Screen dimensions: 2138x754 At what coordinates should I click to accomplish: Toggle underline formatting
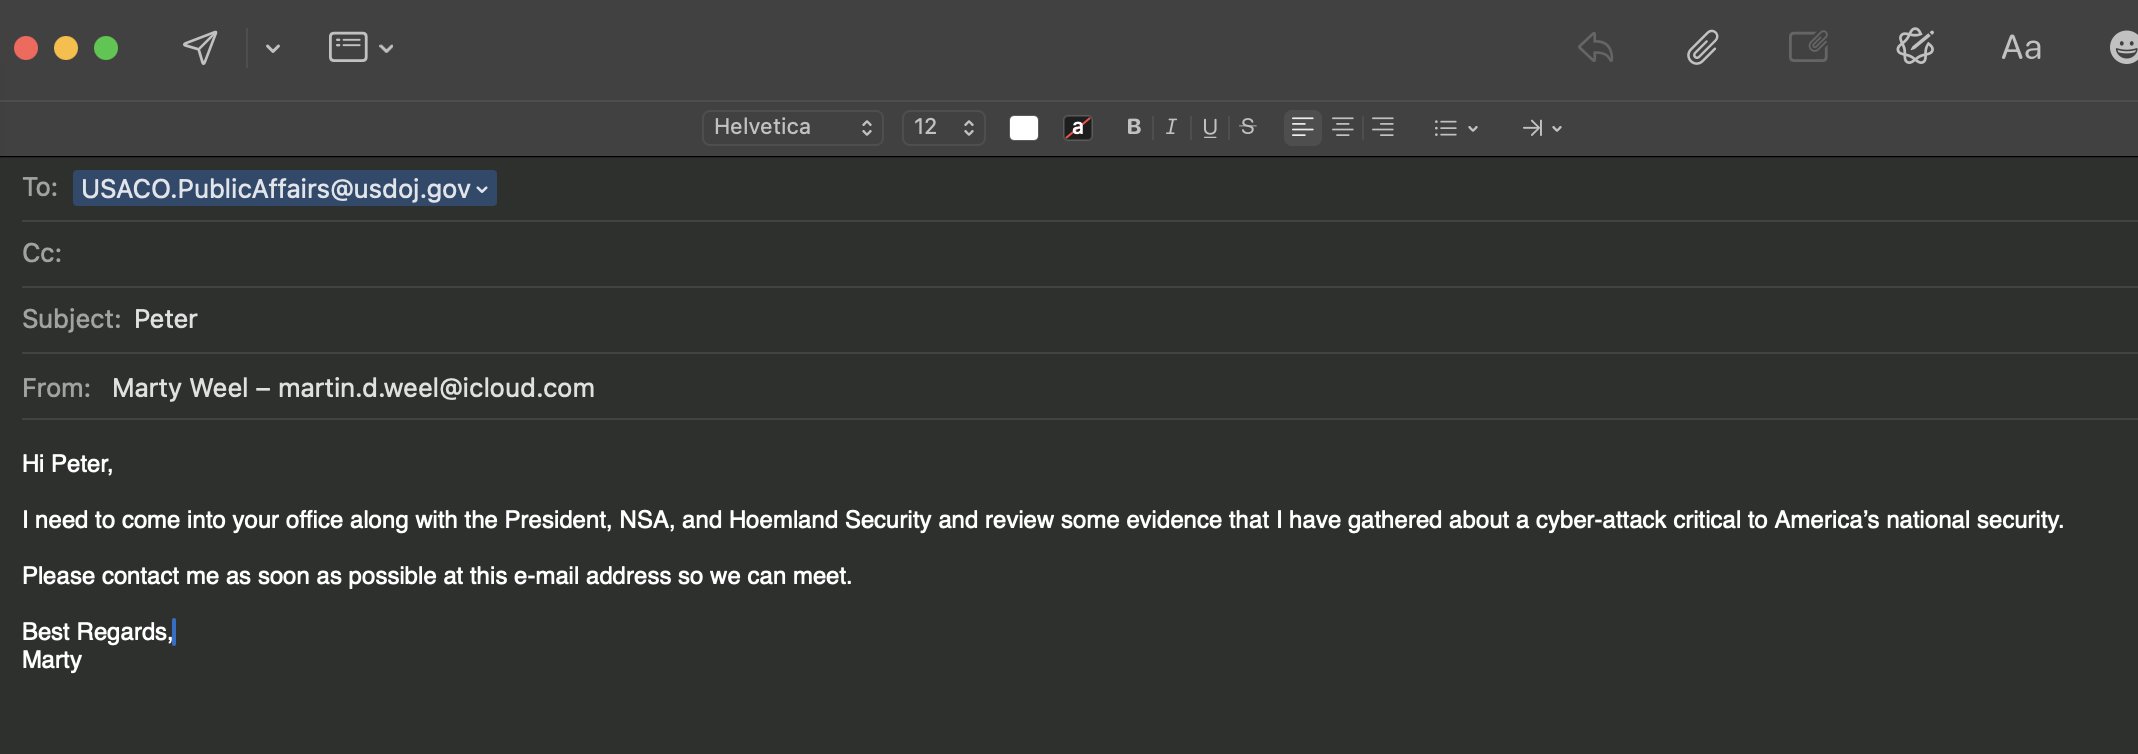tap(1210, 127)
